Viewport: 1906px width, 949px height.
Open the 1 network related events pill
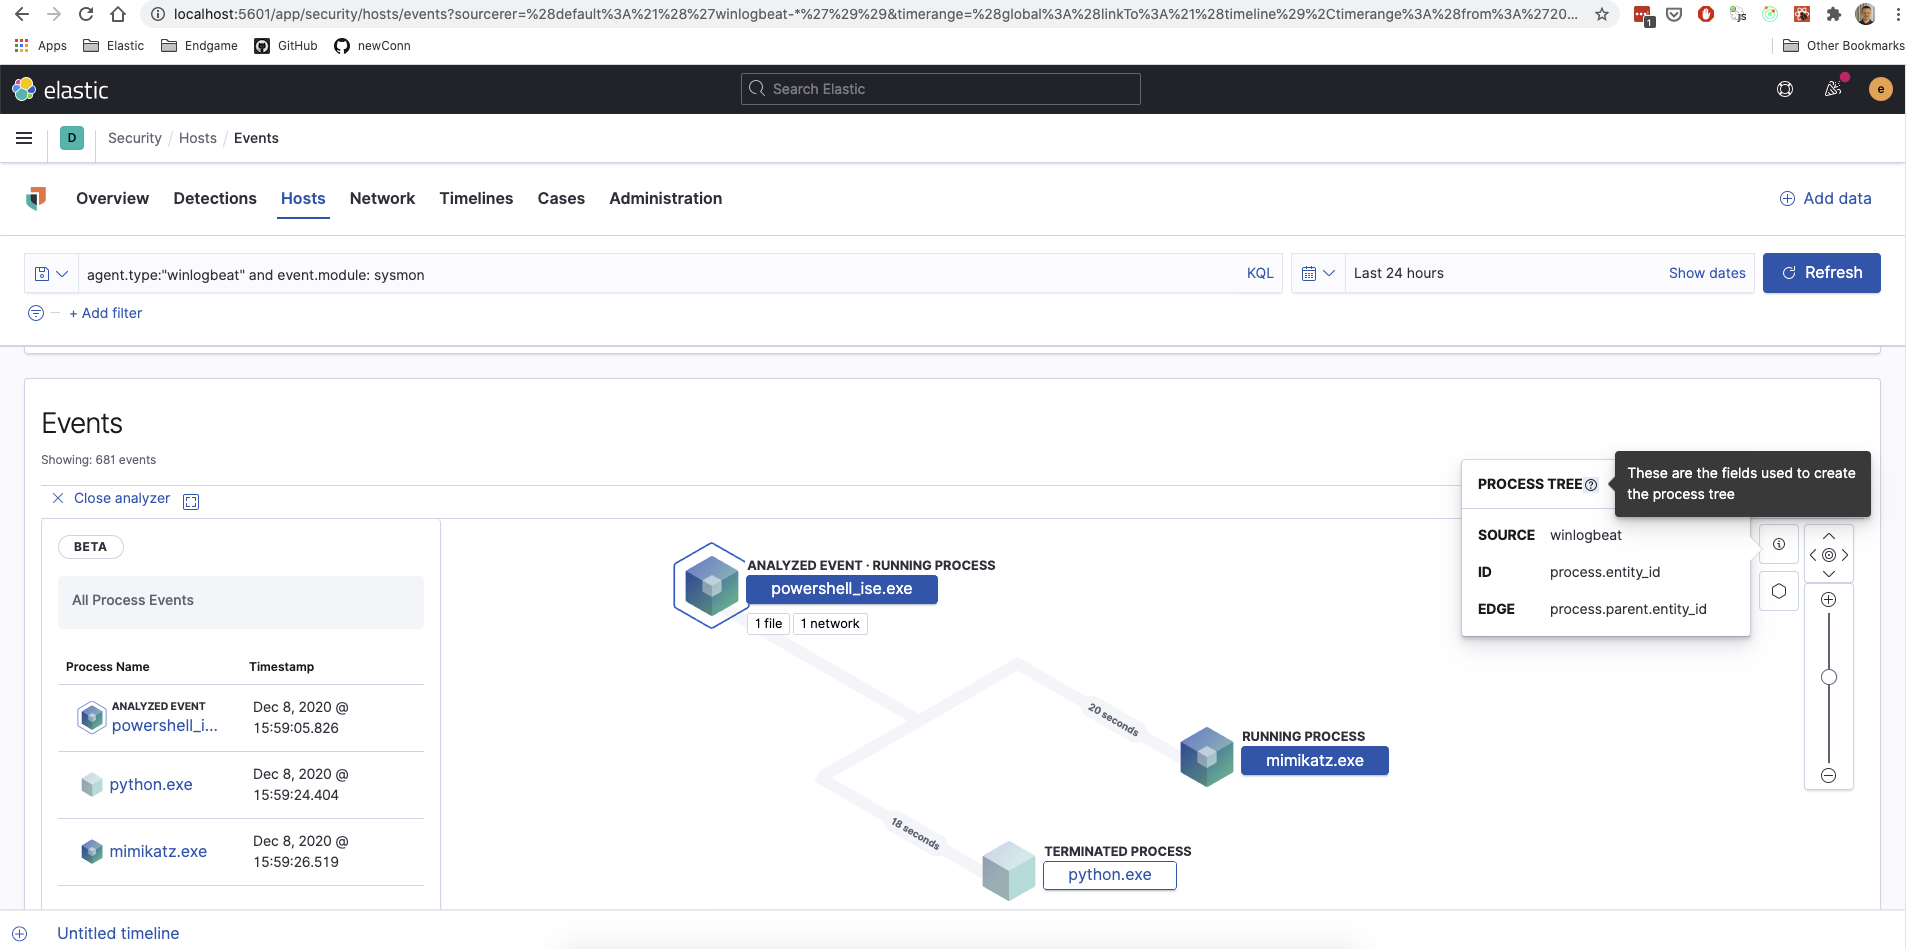[x=830, y=623]
